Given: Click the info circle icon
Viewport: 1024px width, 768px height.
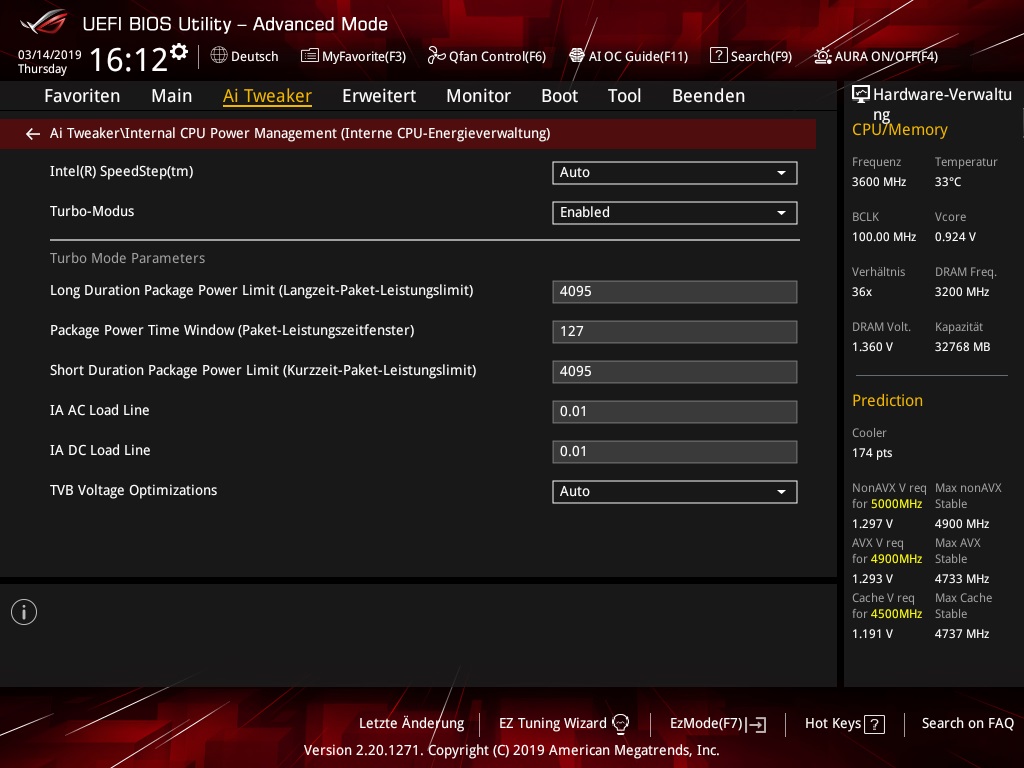Looking at the screenshot, I should pyautogui.click(x=24, y=612).
